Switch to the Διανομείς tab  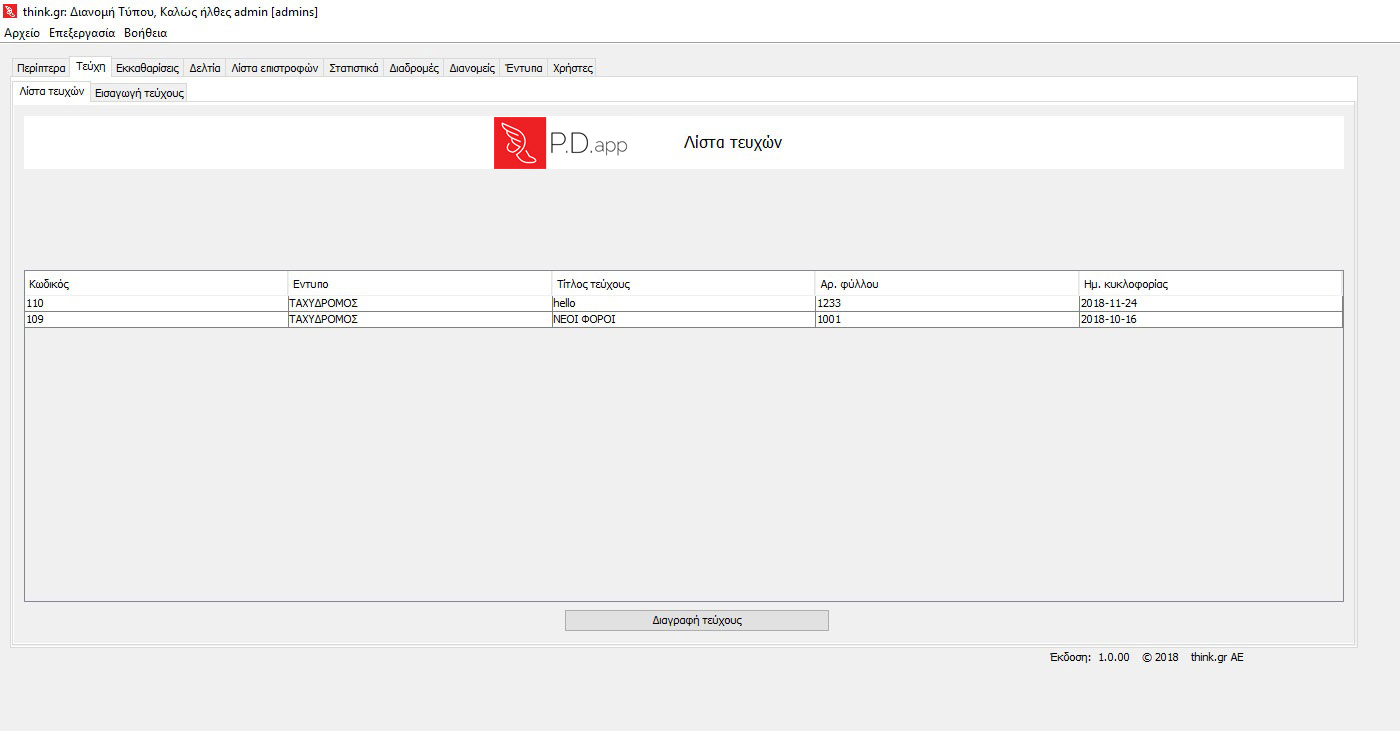(472, 69)
